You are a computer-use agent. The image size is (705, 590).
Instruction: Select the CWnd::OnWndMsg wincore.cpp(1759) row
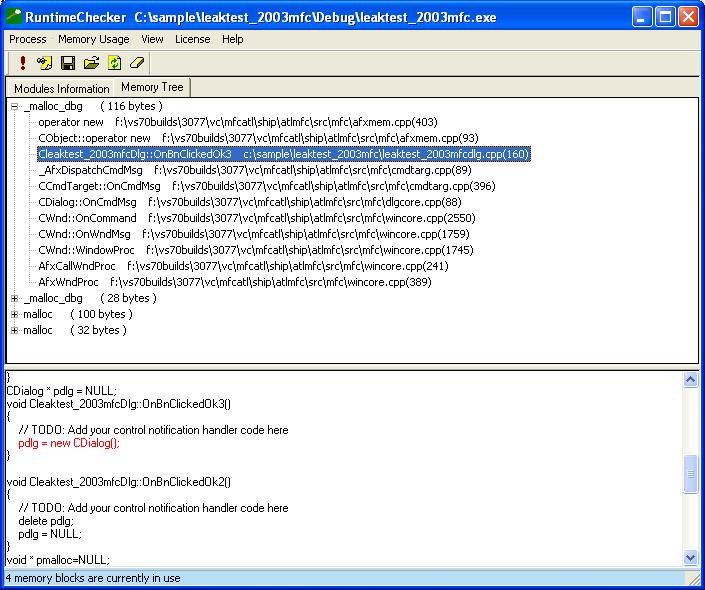[254, 234]
